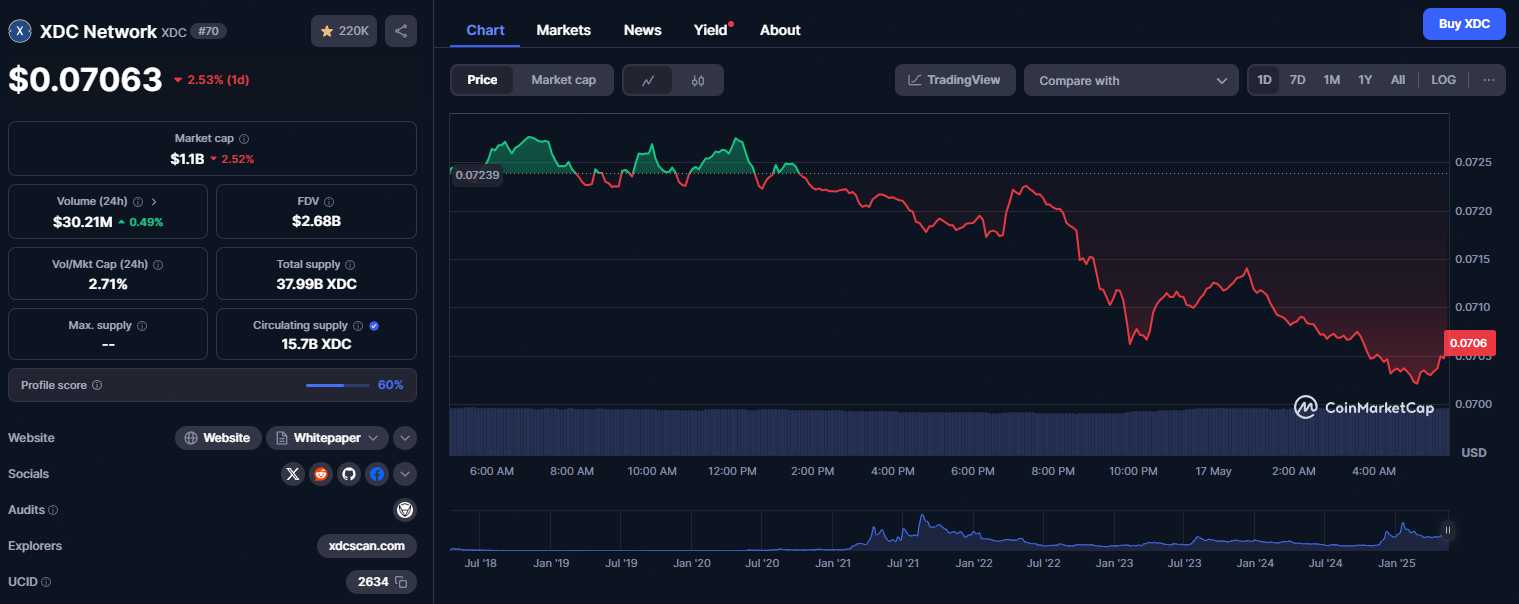Viewport: 1519px width, 604px height.
Task: Click the 0.0706 current price label
Action: [1470, 343]
